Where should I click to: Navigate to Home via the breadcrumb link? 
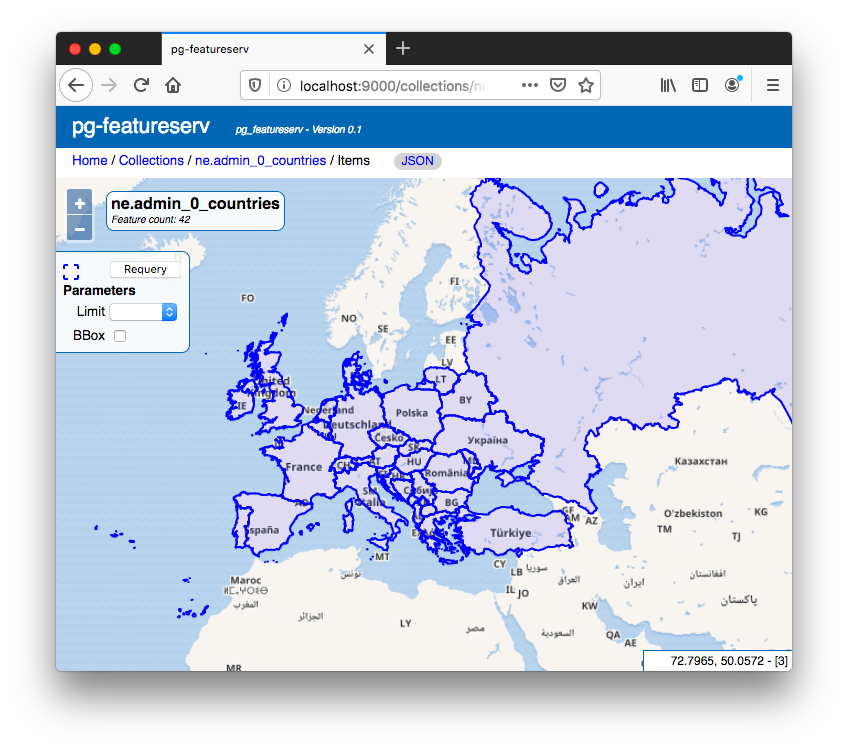(89, 160)
